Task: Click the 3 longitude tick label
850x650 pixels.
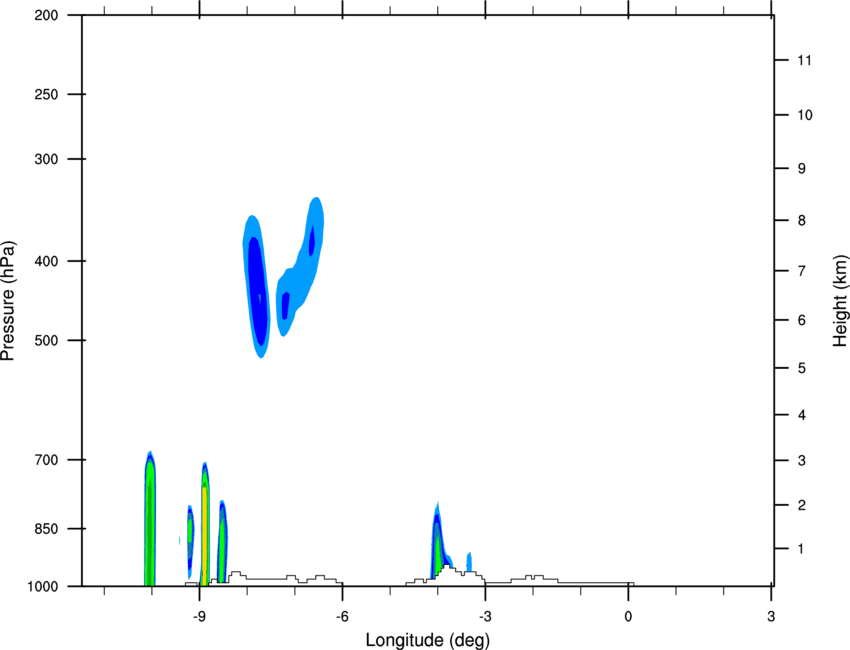Action: pos(771,617)
